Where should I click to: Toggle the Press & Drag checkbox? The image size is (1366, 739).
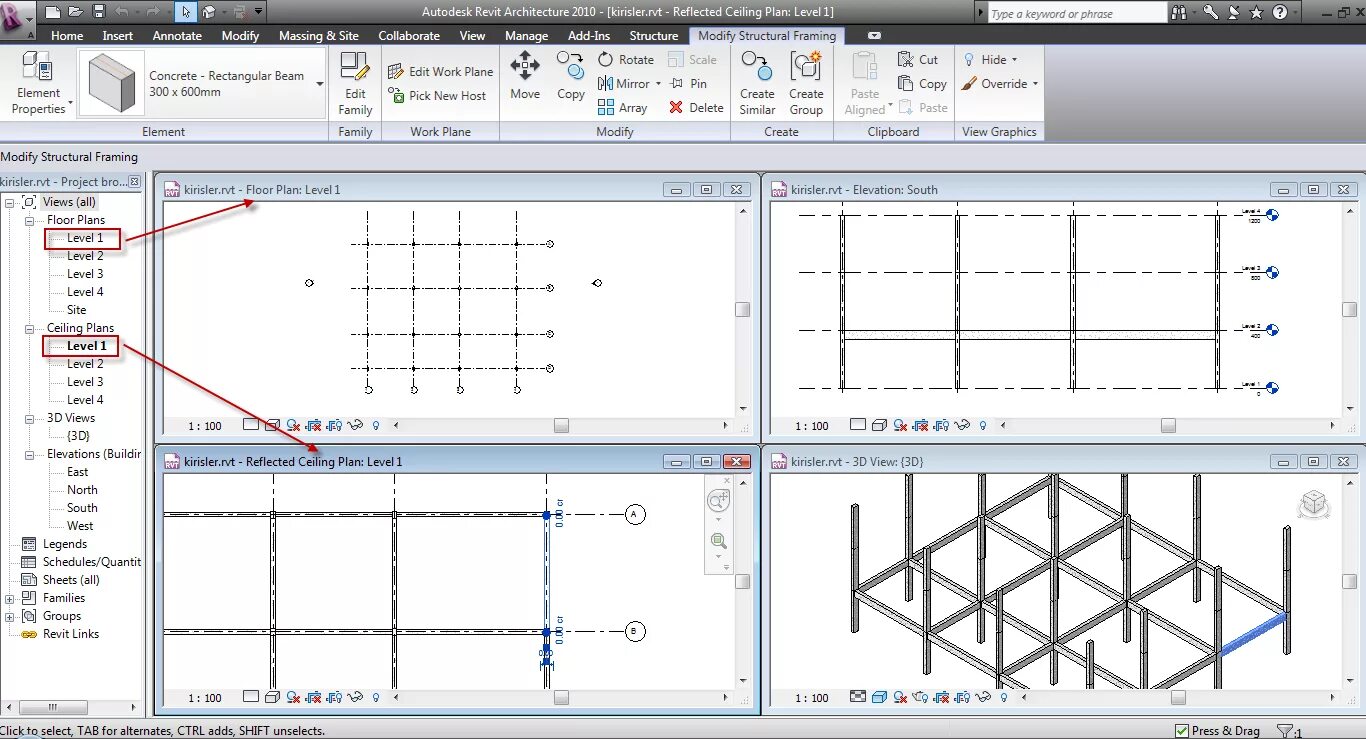(x=1182, y=731)
